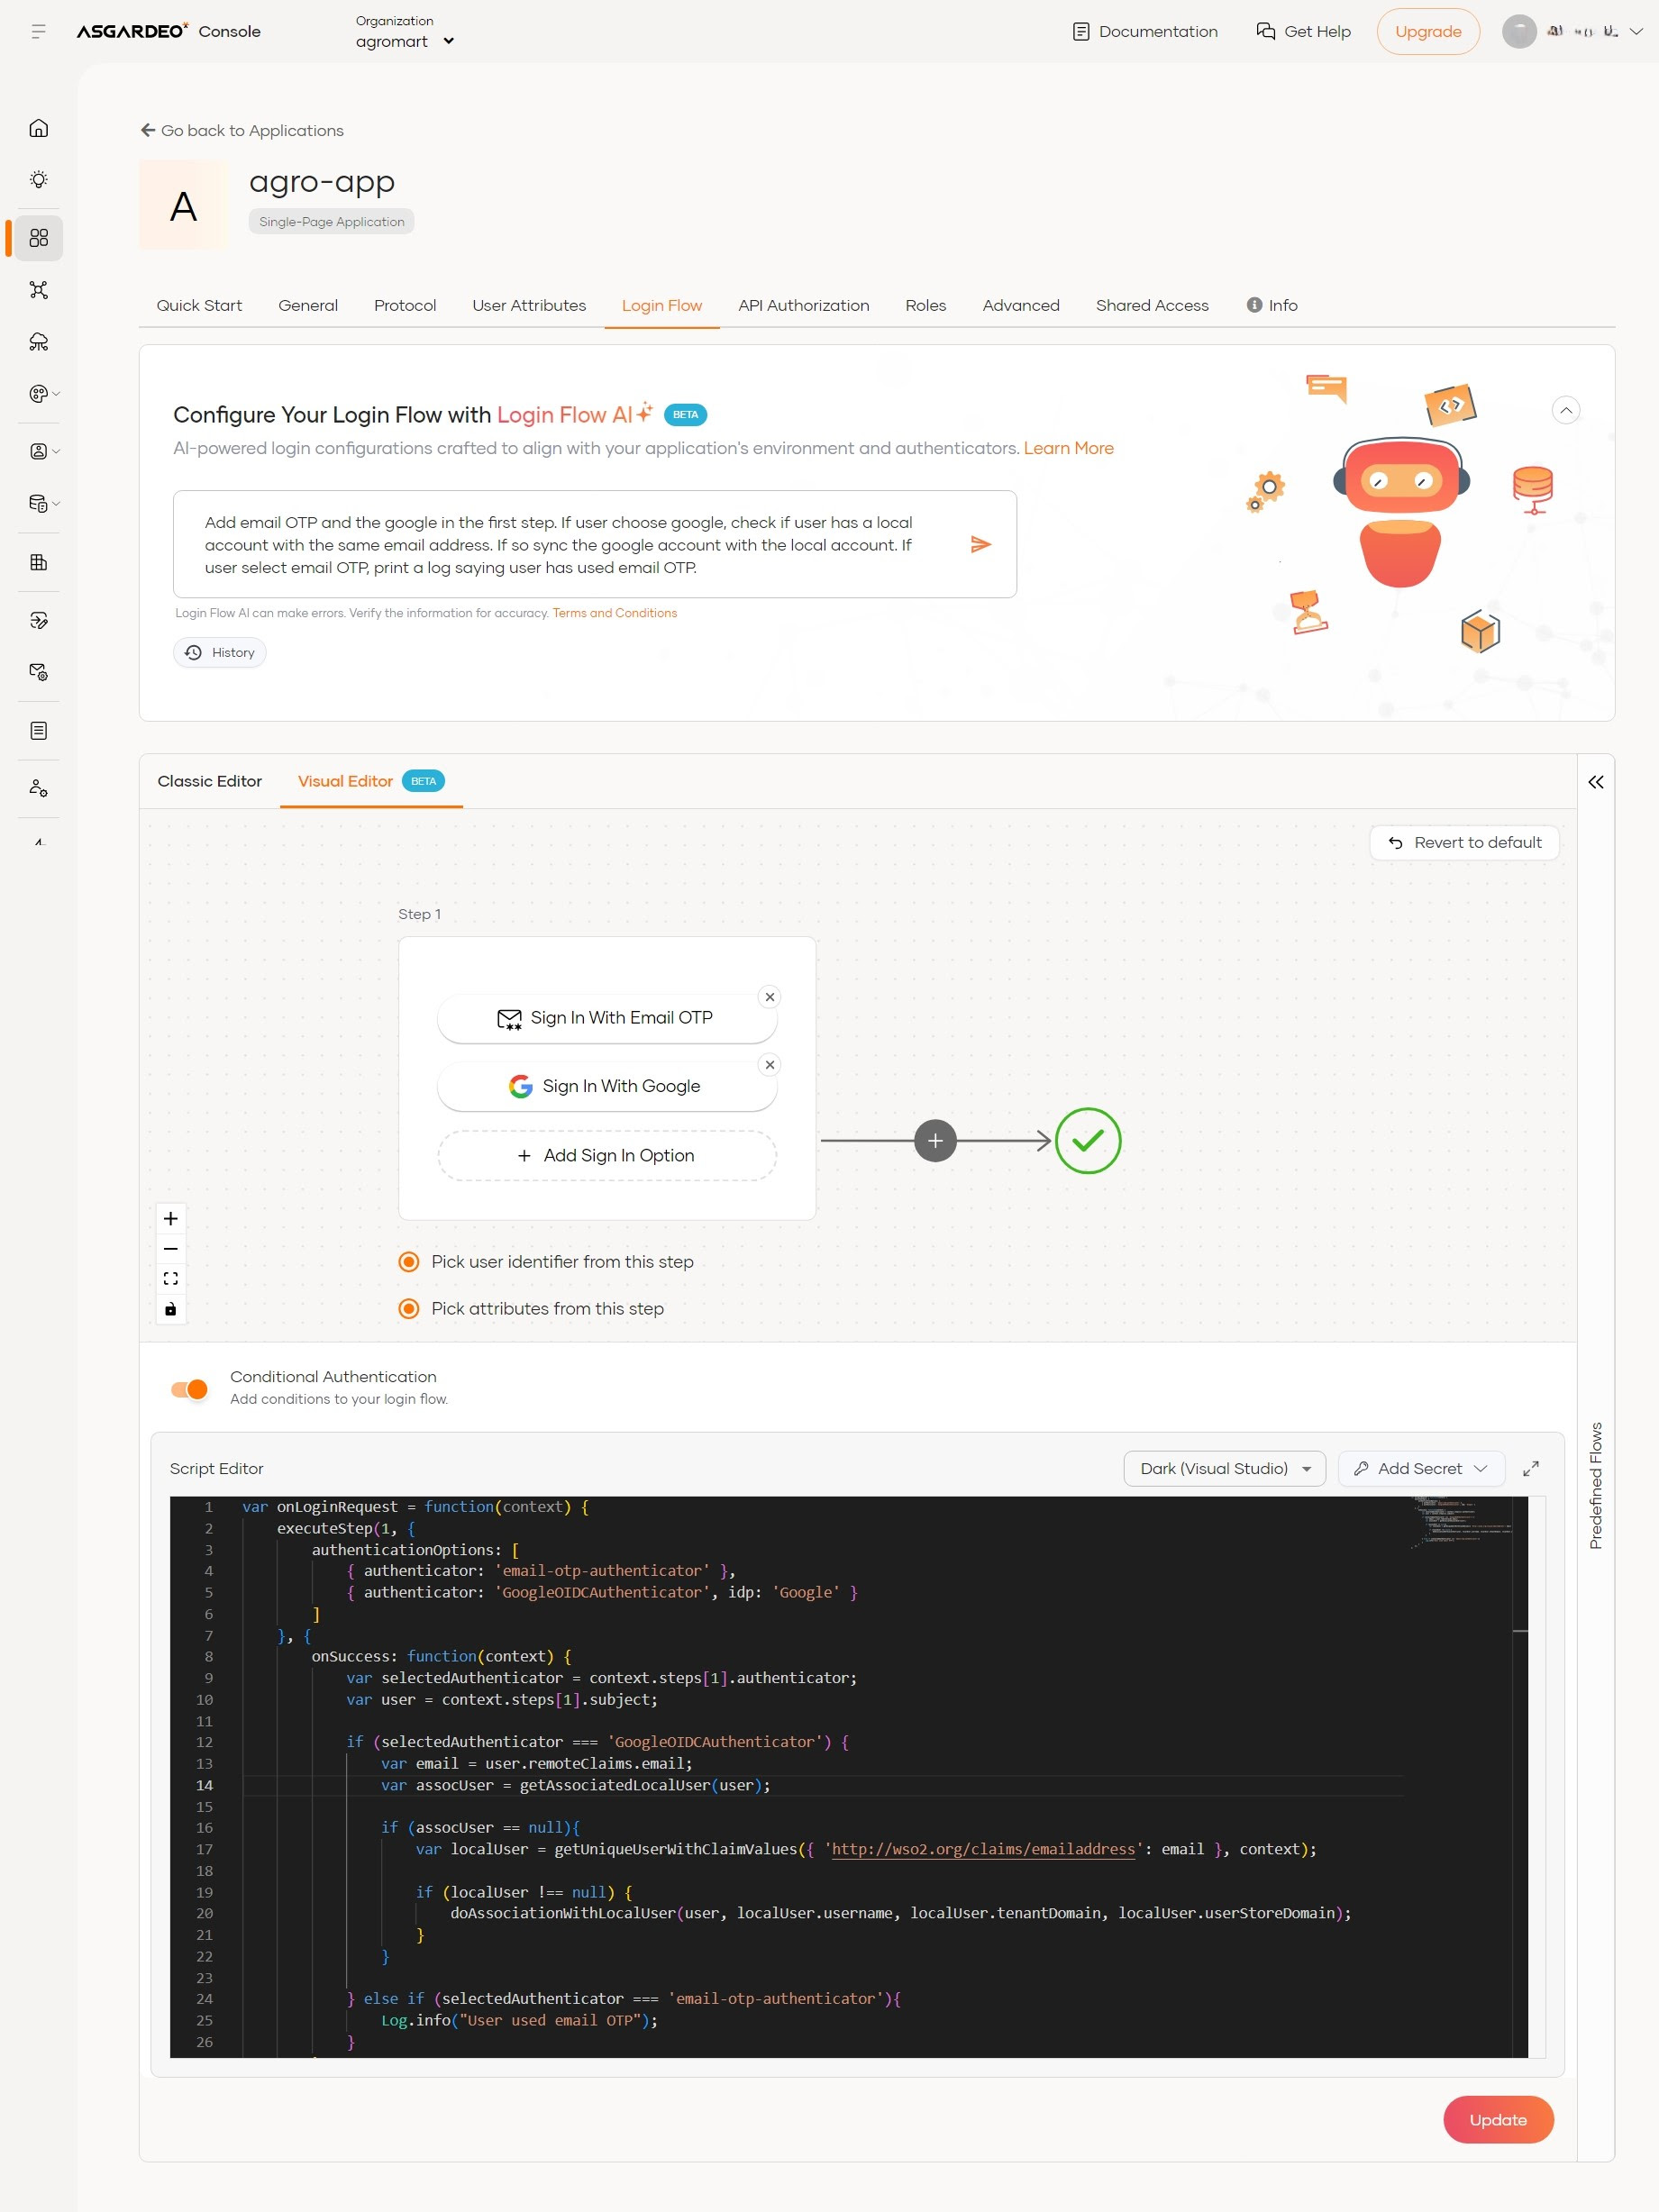This screenshot has width=1659, height=2212.
Task: Select Pick user identifier from this step
Action: [409, 1262]
